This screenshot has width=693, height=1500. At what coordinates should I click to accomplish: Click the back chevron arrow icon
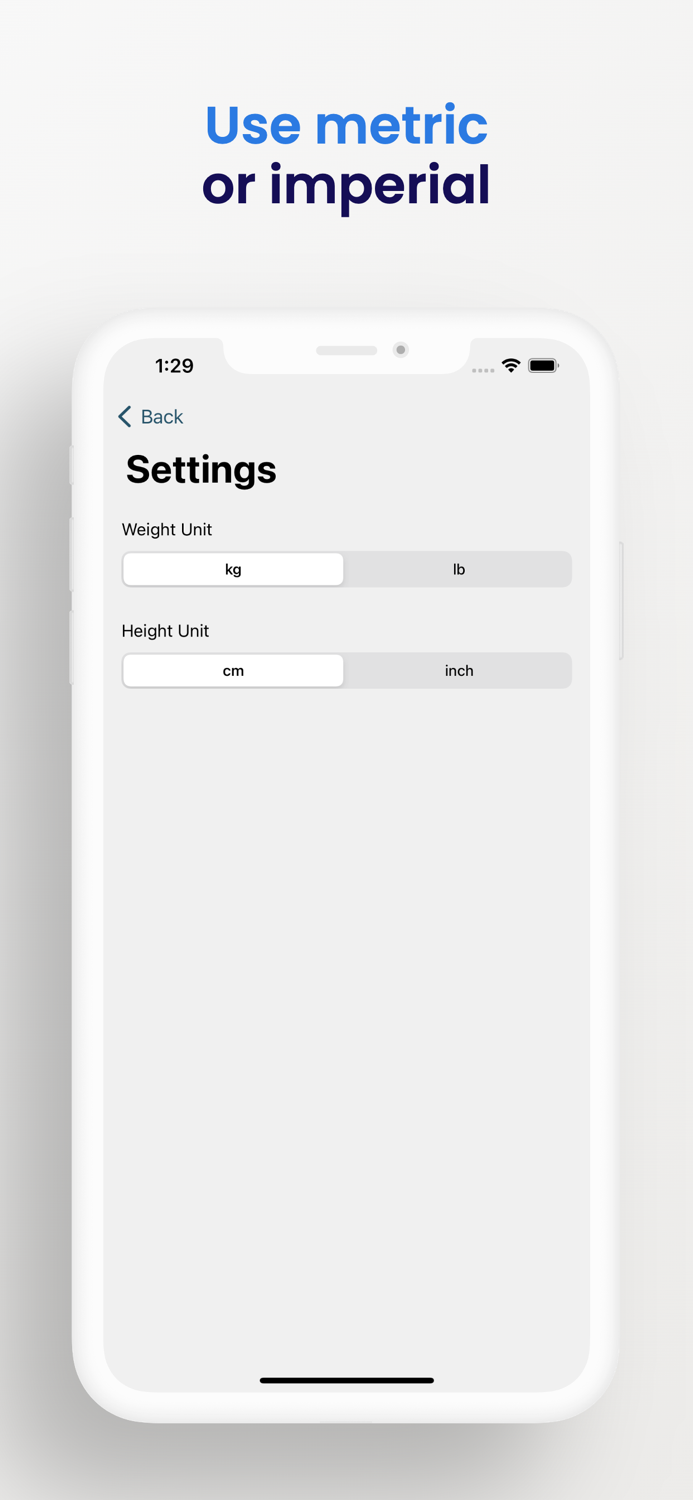[124, 416]
